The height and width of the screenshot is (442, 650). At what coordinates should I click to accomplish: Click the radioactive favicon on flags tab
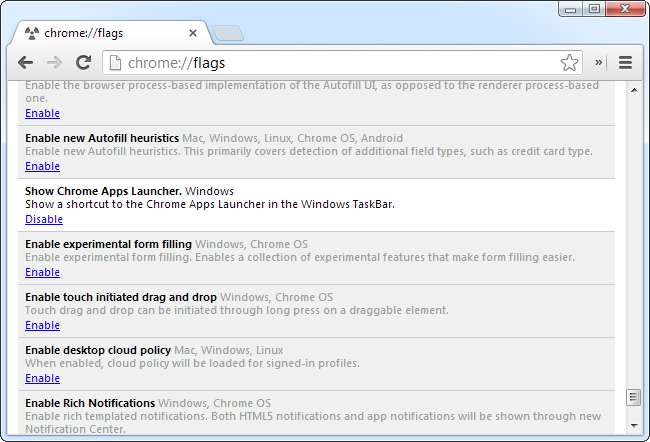(31, 32)
